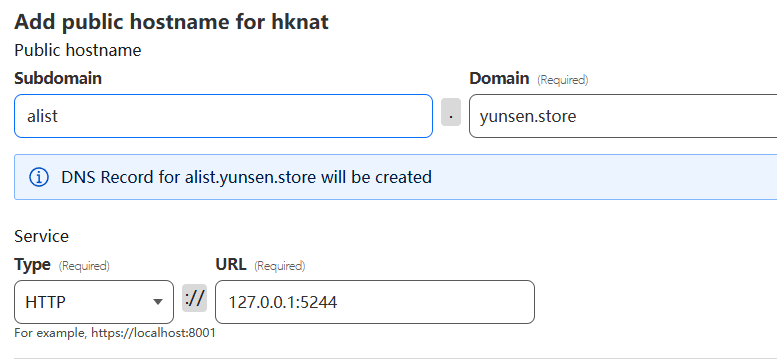777x361 pixels.
Task: Click the URL field showing 127.0.0.1:5244
Action: coord(375,302)
